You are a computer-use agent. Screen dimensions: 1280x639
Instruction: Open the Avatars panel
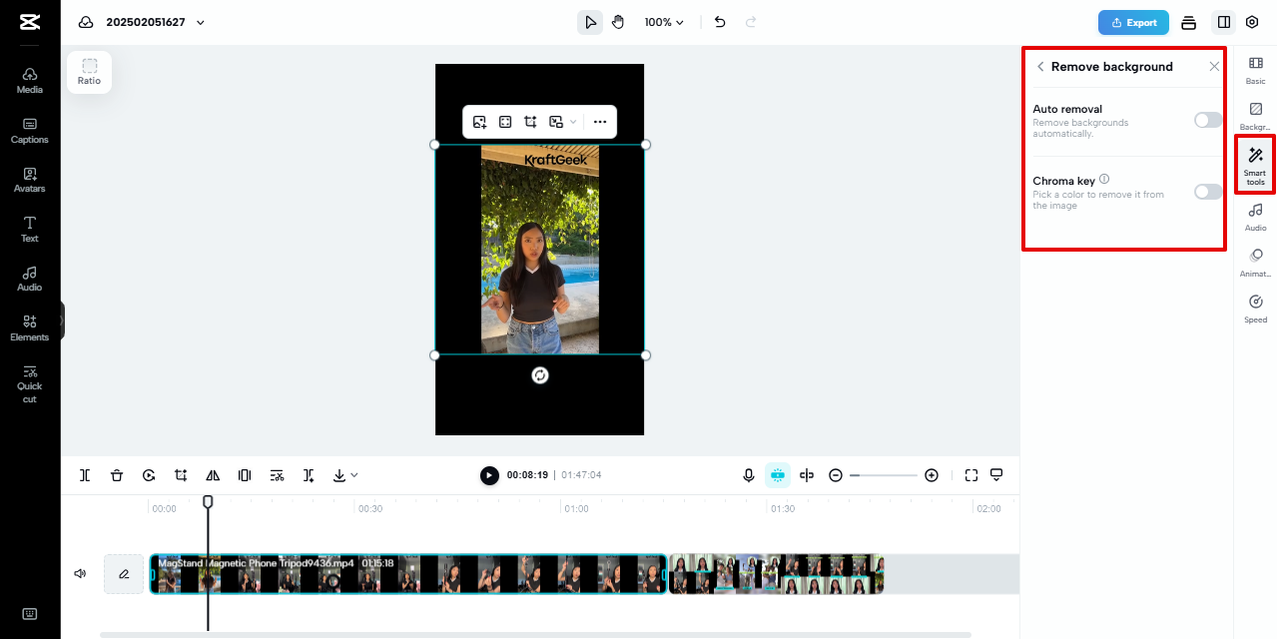point(30,180)
